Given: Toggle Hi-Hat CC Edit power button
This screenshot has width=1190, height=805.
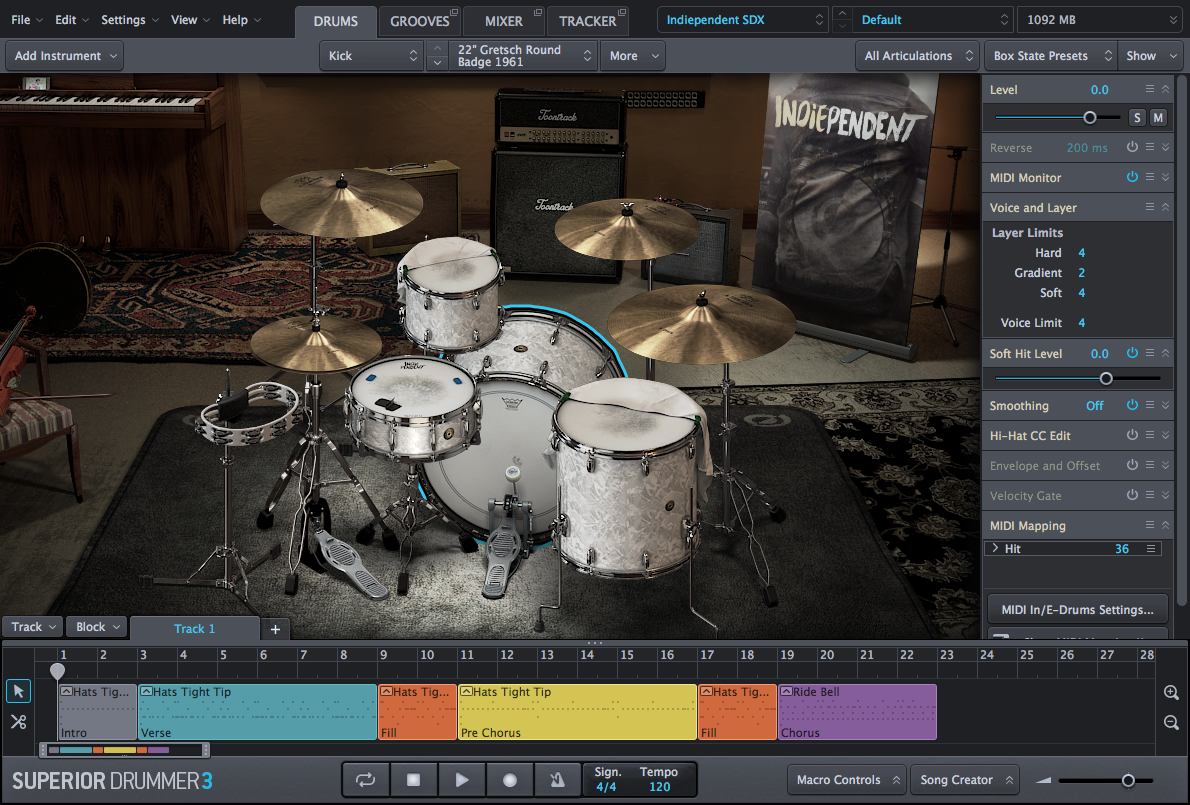Looking at the screenshot, I should coord(1132,435).
